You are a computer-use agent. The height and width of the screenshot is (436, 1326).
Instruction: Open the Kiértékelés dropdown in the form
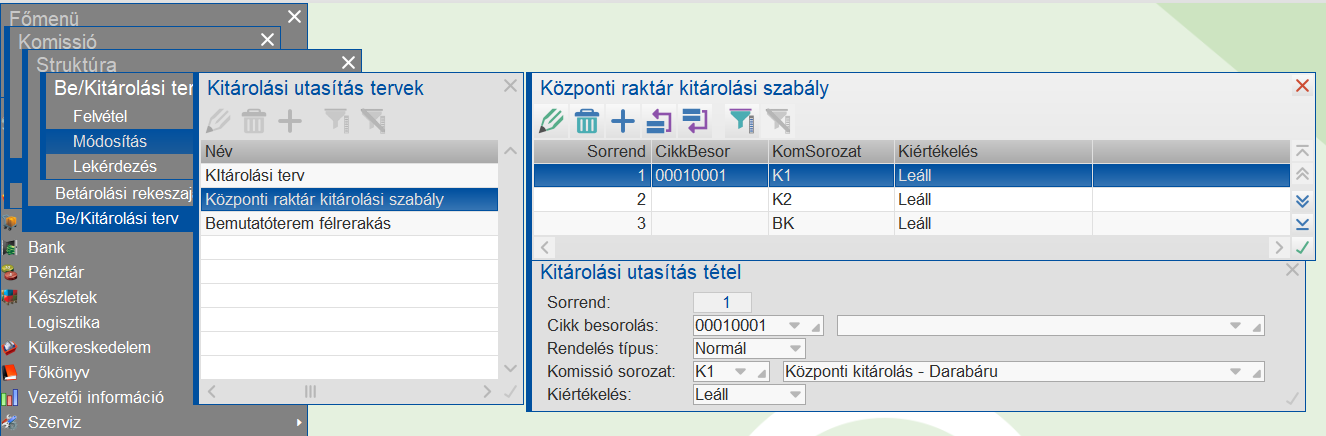click(x=796, y=395)
